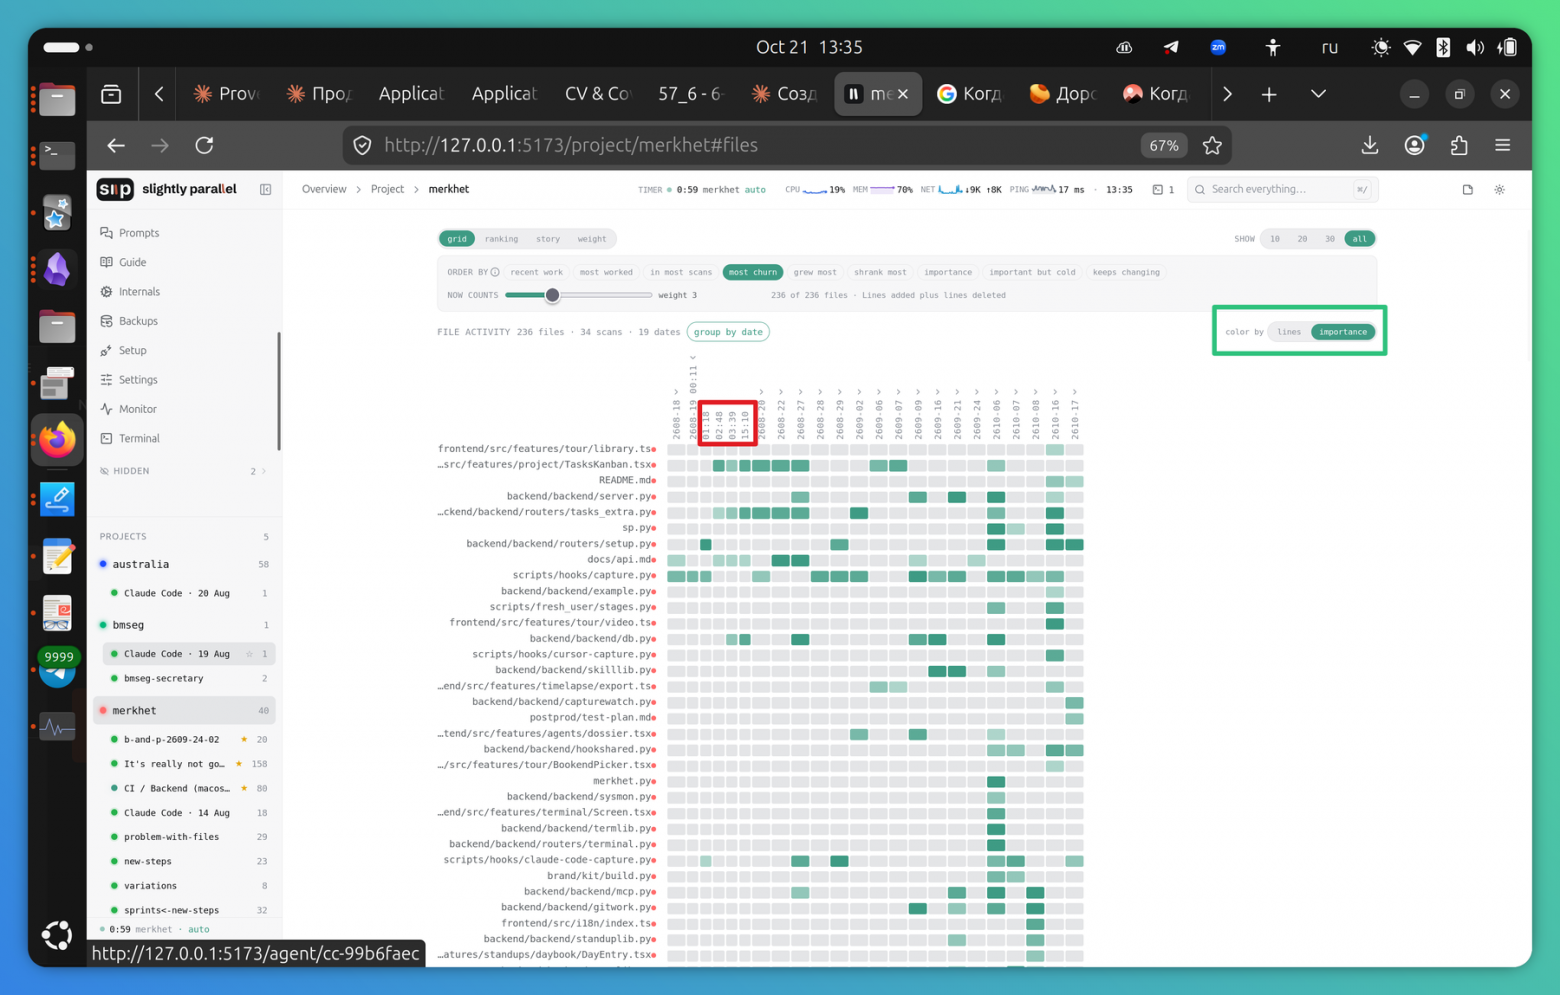Screen dimensions: 1560x995
Task: Go back using the browser back arrow
Action: coord(116,145)
